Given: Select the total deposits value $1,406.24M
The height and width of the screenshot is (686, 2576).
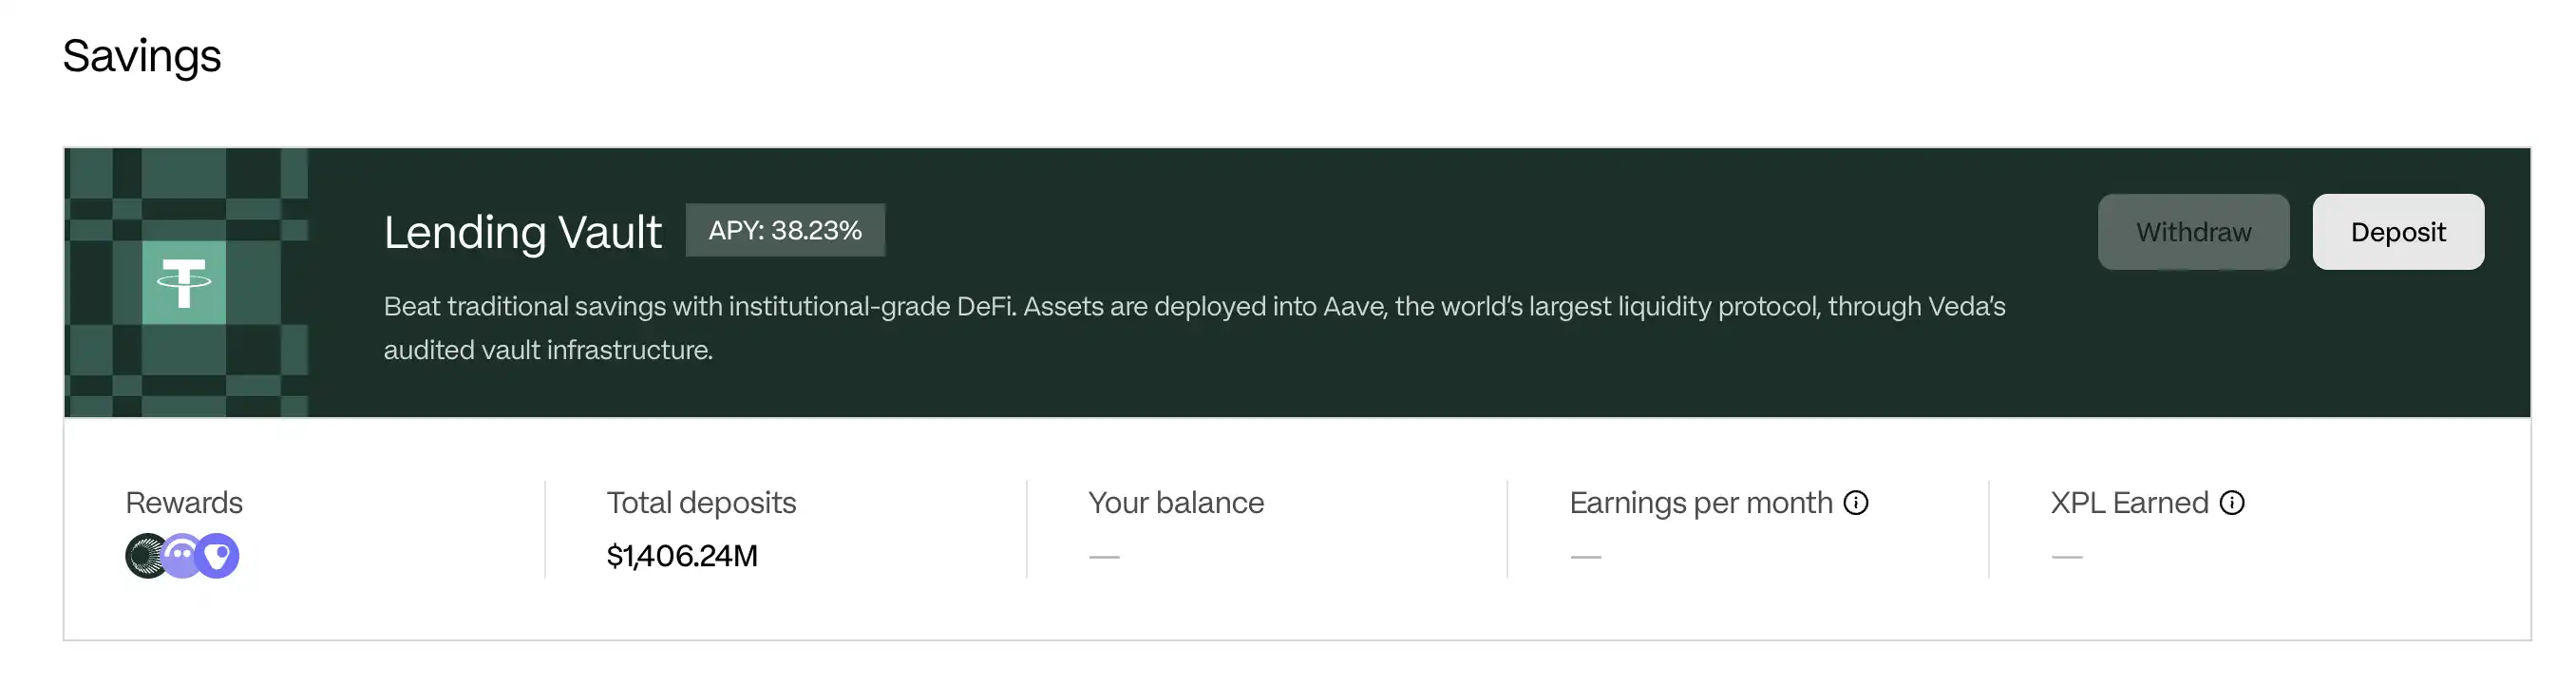Looking at the screenshot, I should 682,556.
